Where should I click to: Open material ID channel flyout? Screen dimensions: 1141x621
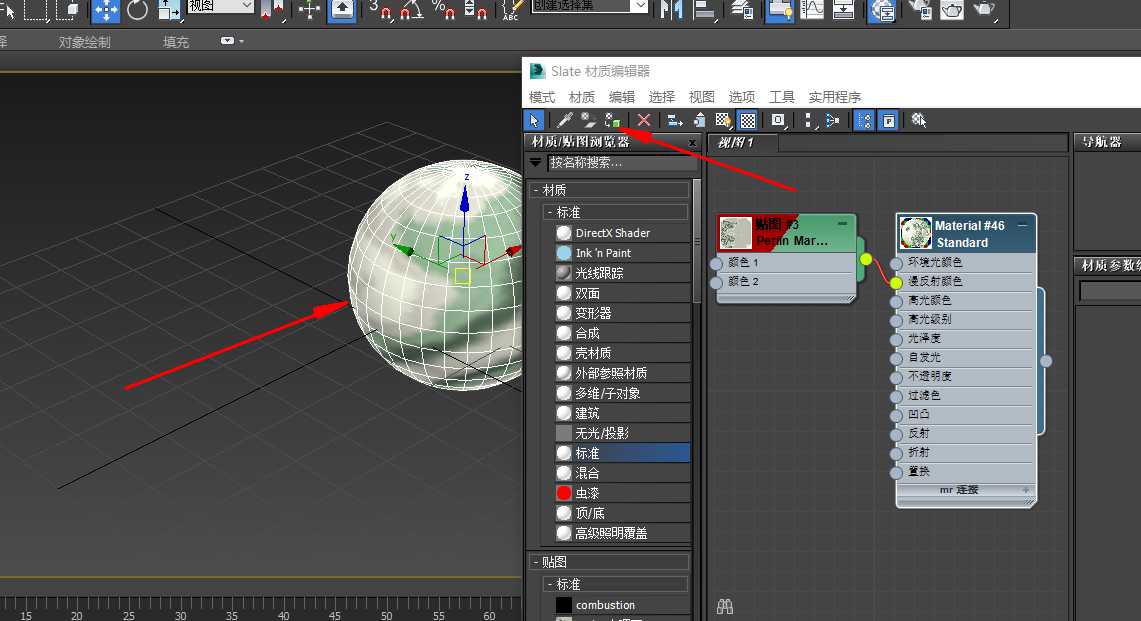coord(778,120)
